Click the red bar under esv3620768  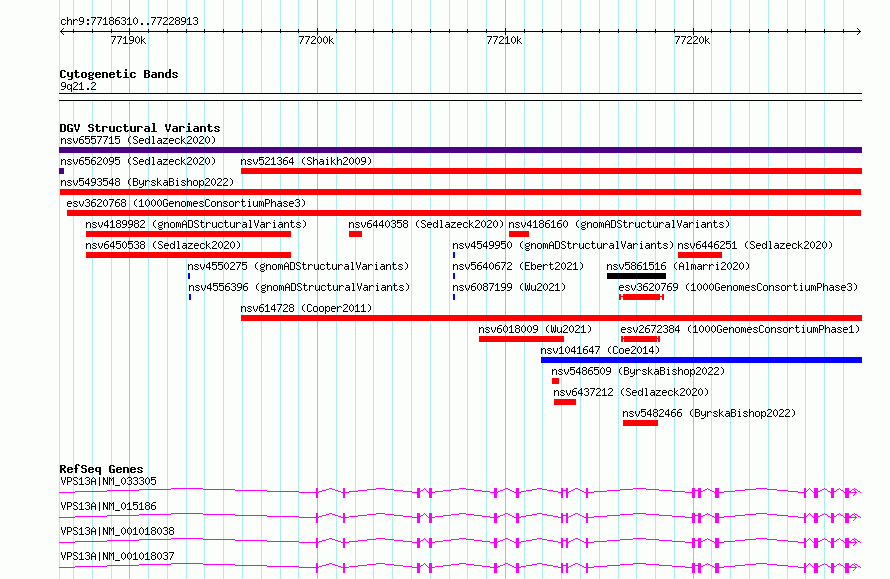click(464, 213)
